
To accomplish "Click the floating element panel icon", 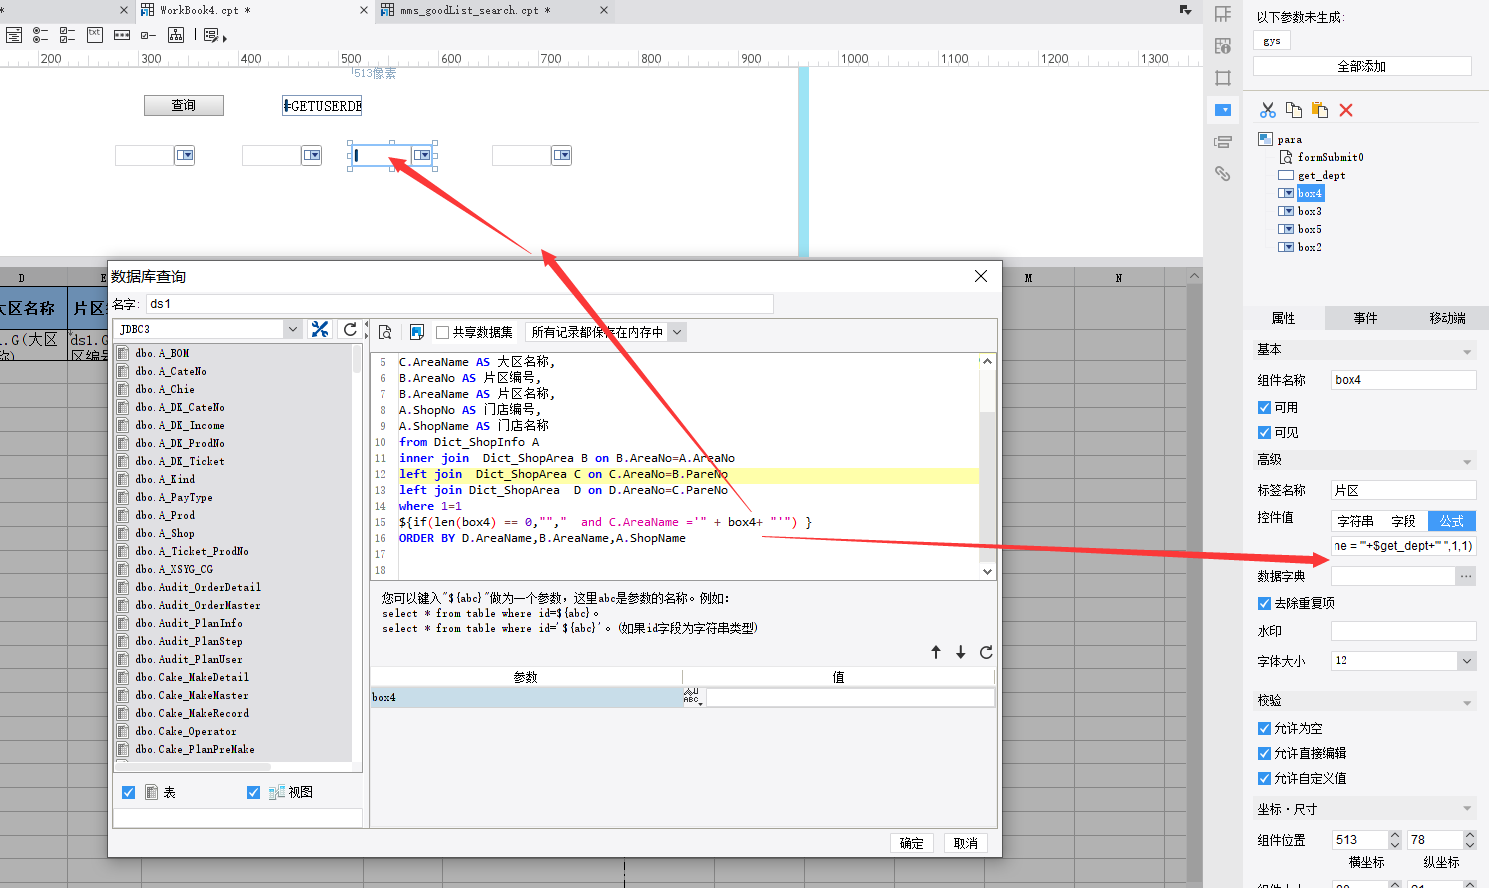I will [x=1222, y=78].
